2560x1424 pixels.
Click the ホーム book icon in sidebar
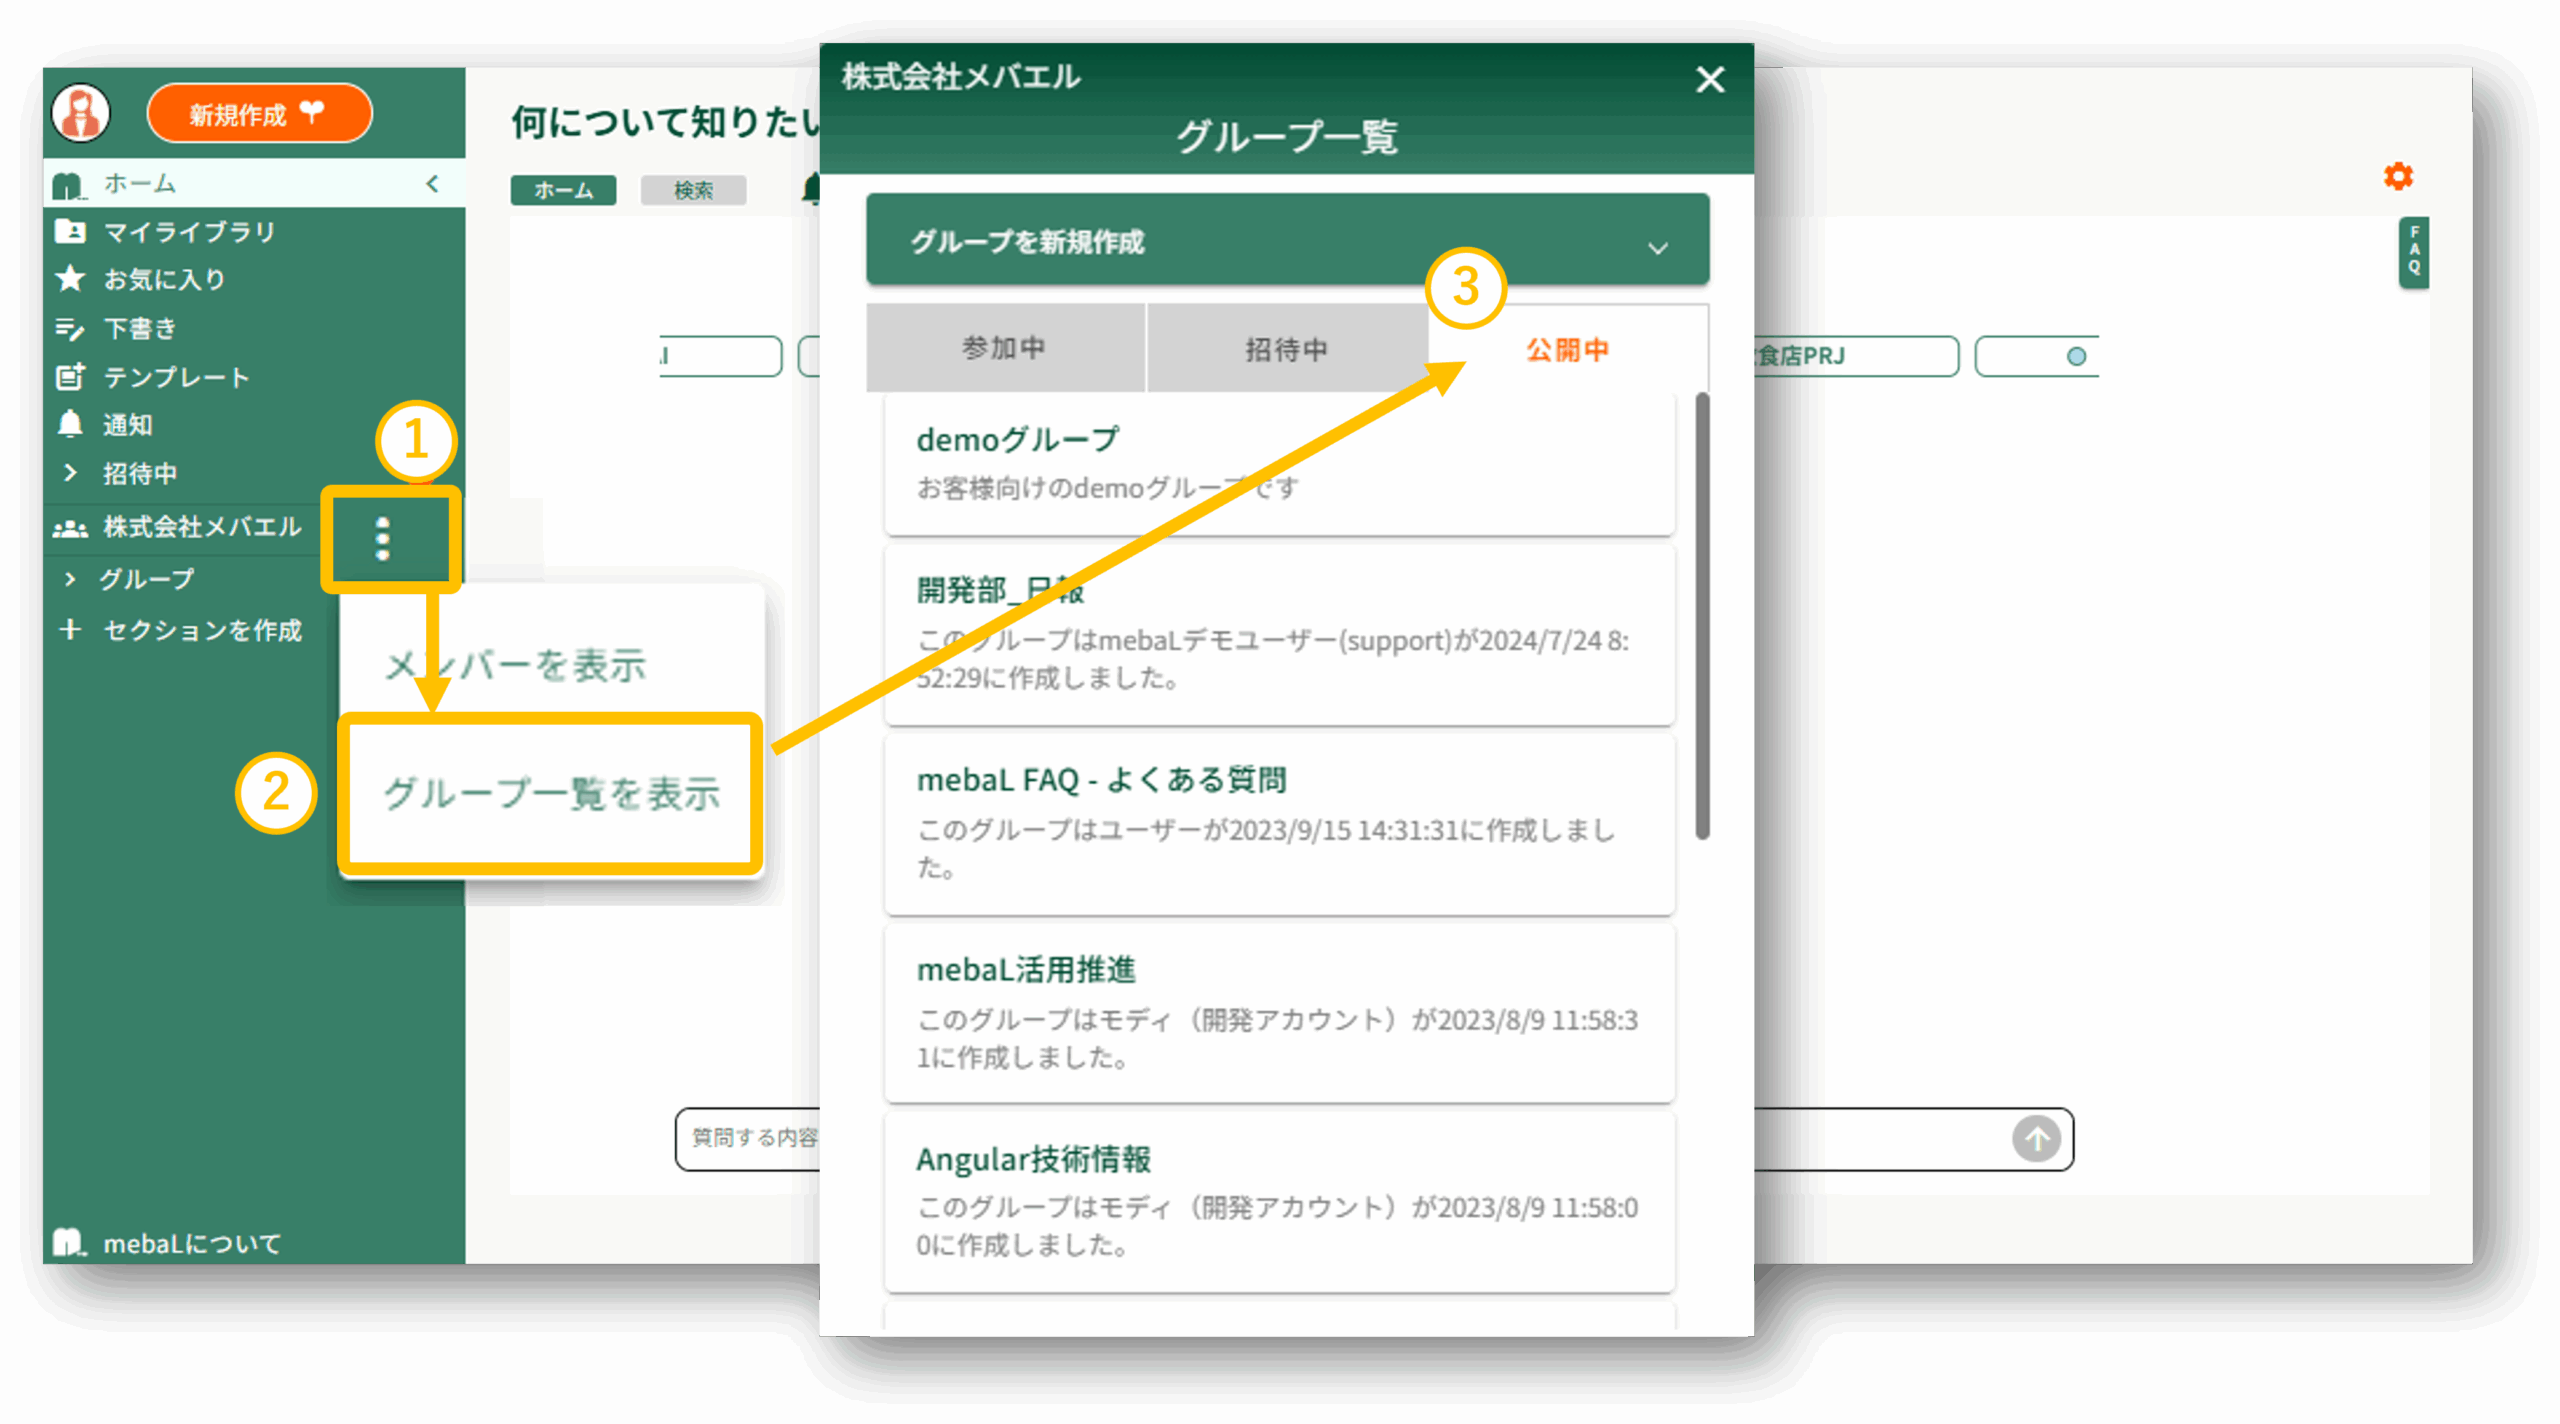[x=68, y=184]
